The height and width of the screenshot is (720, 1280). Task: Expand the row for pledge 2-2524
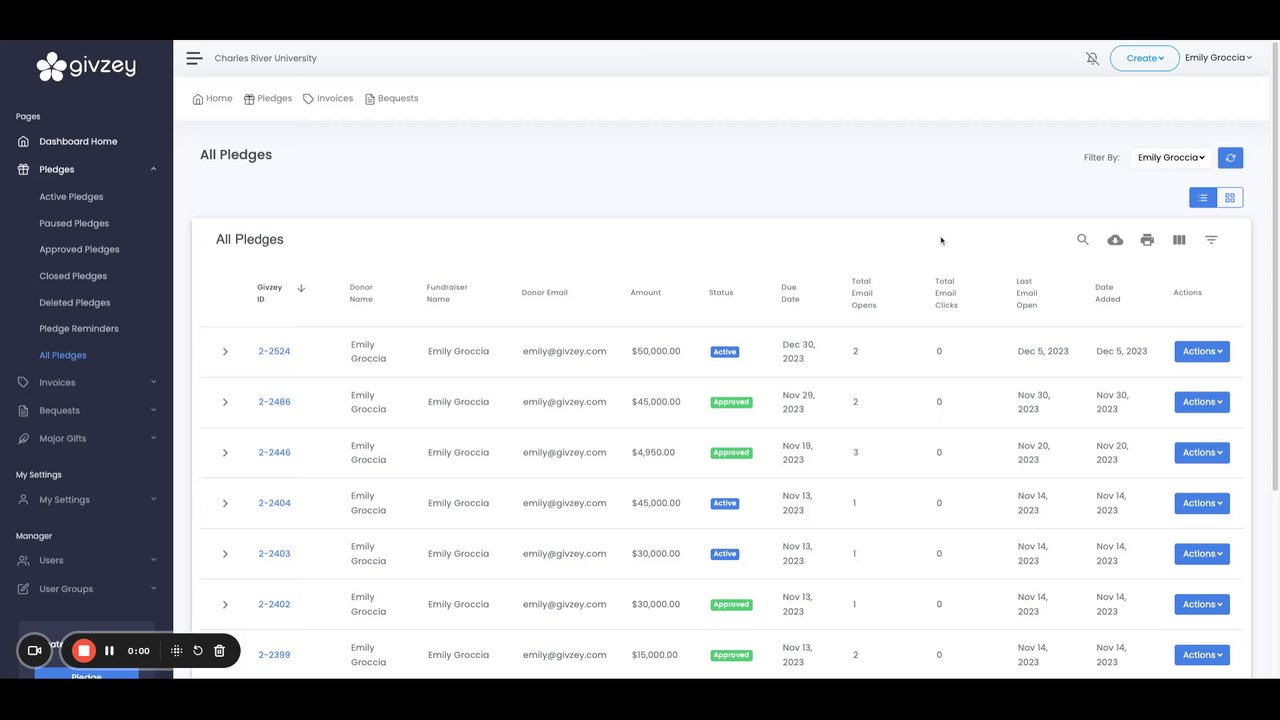coord(225,352)
